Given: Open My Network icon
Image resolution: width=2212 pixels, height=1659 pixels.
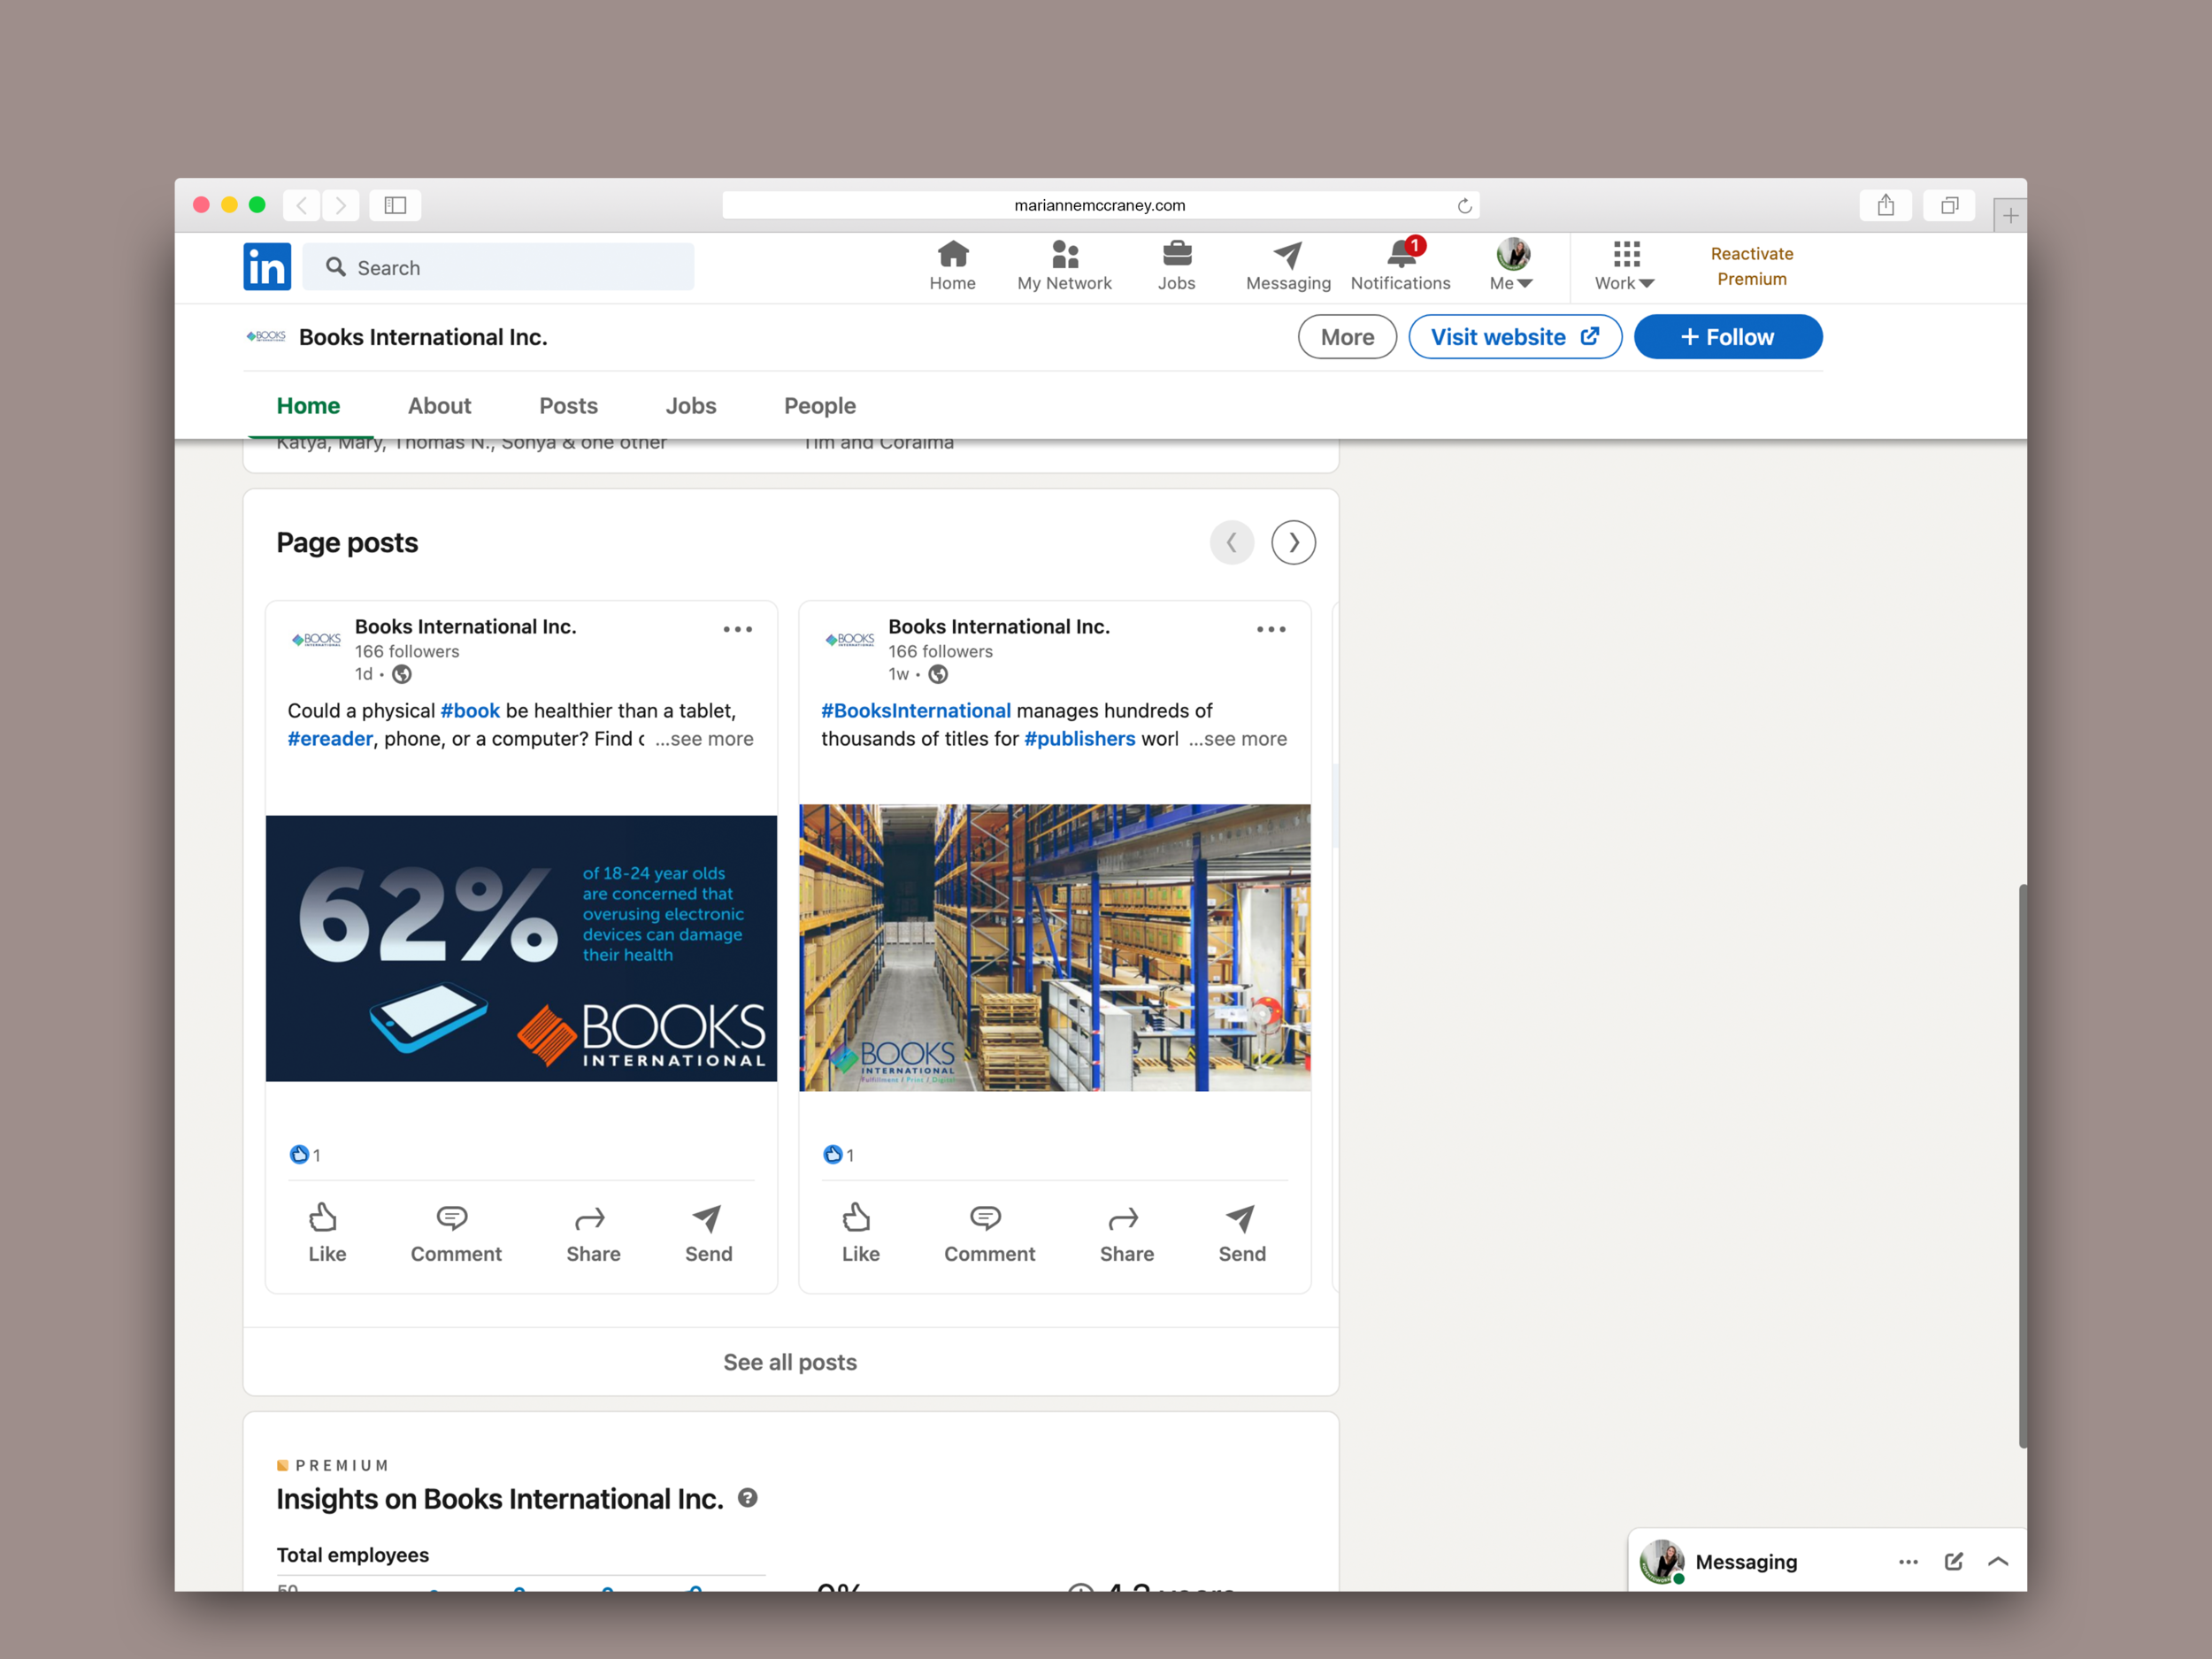Looking at the screenshot, I should coord(1064,266).
